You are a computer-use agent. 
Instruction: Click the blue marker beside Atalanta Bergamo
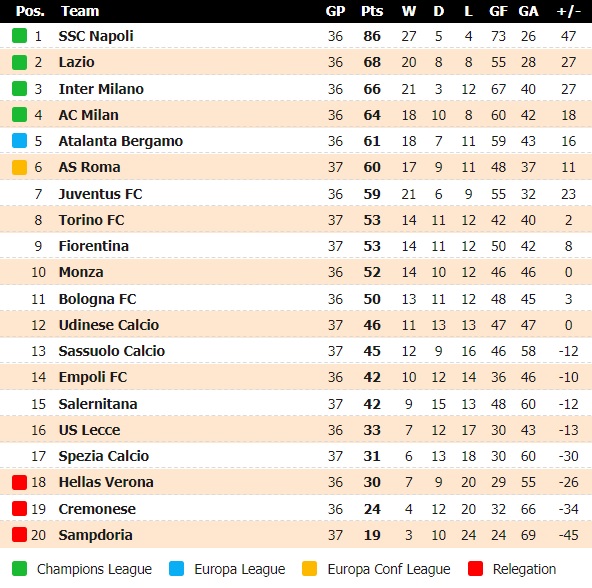(19, 141)
